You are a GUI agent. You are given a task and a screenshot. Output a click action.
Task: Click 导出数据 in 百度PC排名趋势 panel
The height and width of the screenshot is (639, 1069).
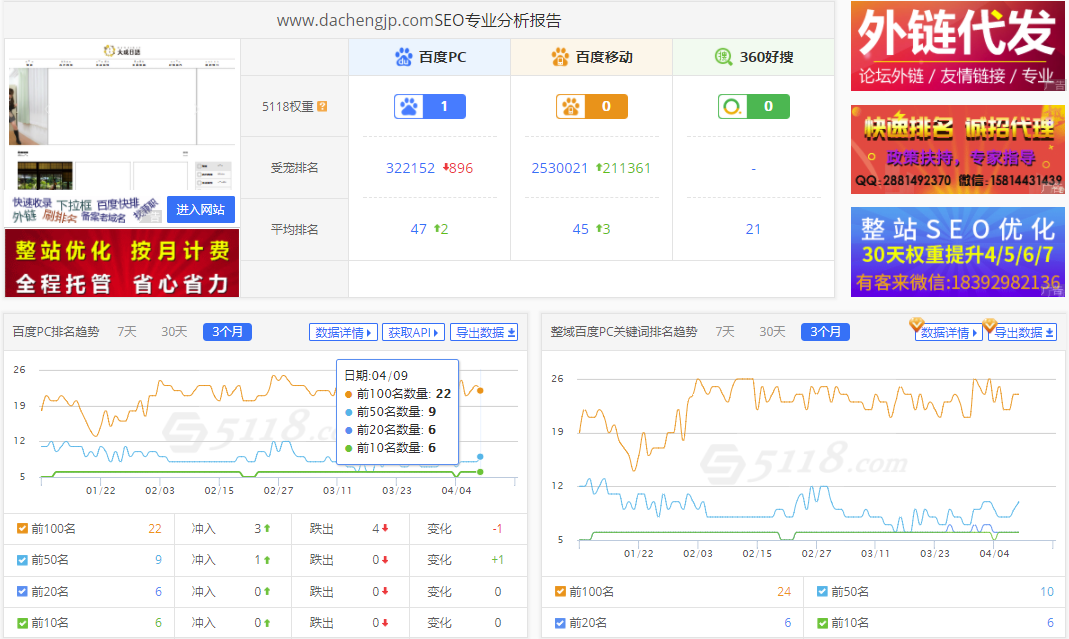pos(485,332)
